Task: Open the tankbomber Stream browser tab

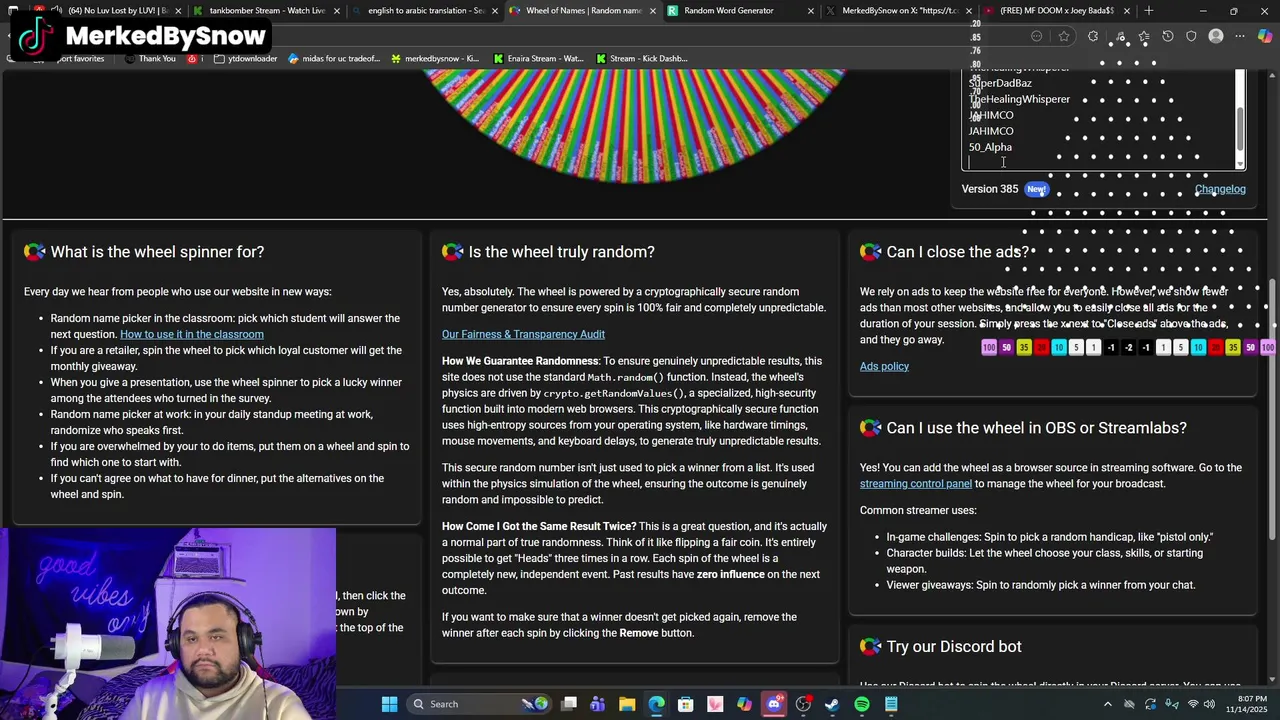Action: [267, 11]
